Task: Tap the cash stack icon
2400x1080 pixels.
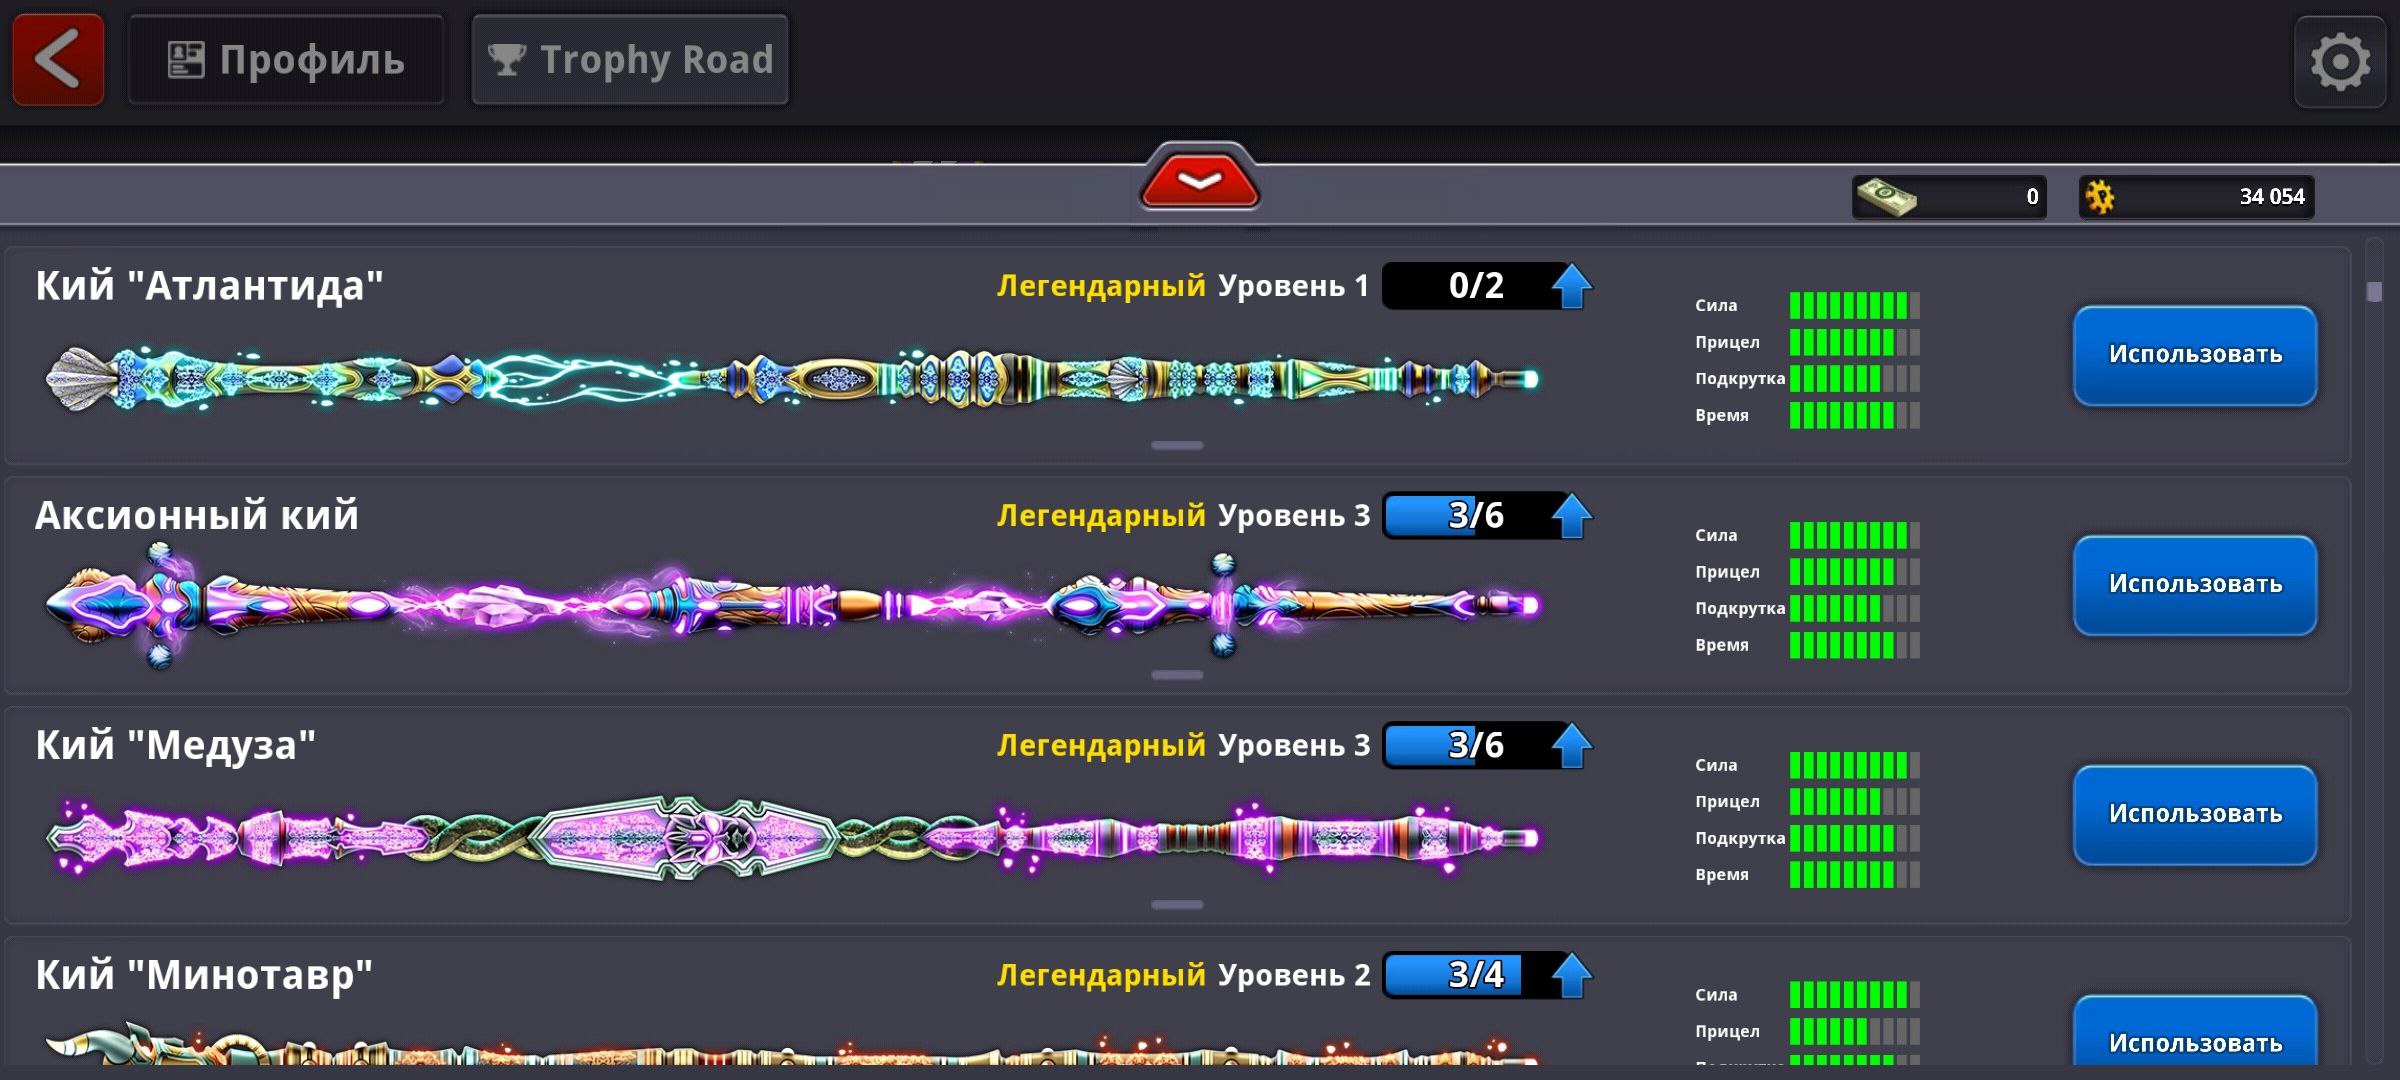Action: coord(1886,196)
